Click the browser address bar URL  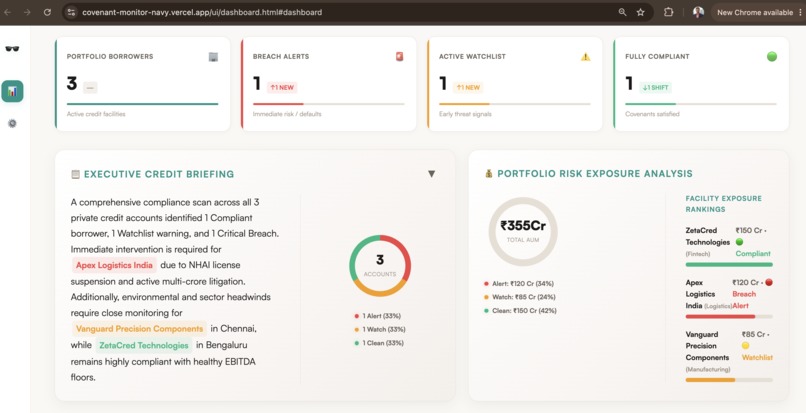(202, 12)
